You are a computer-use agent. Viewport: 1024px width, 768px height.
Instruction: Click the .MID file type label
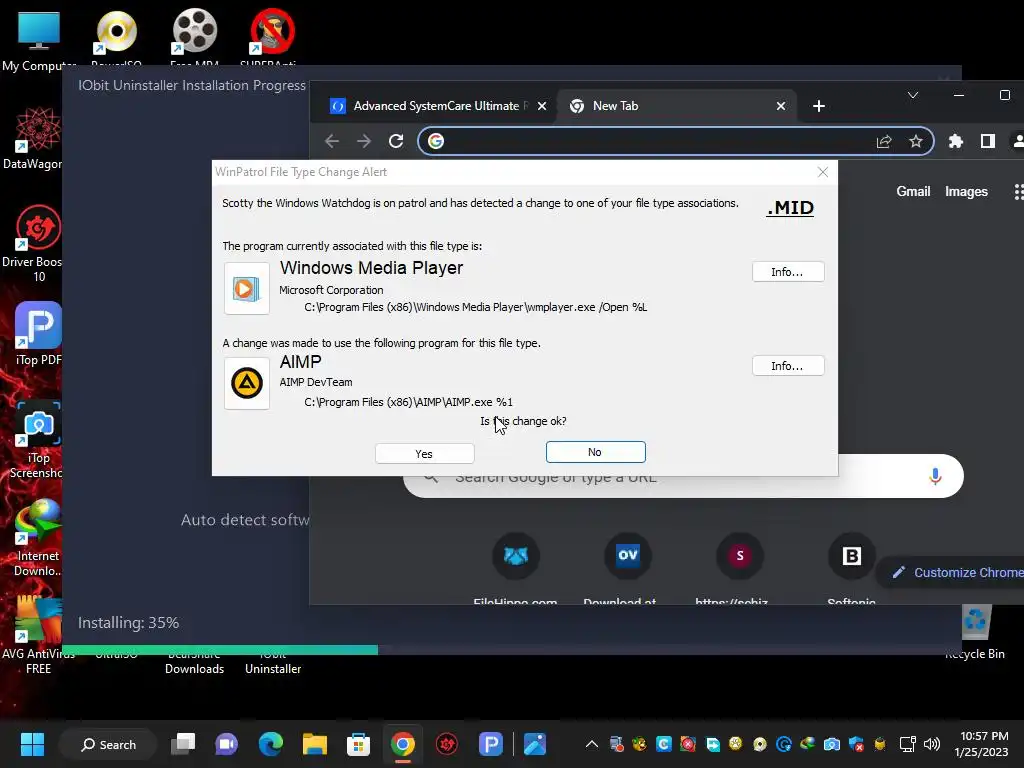click(x=790, y=208)
